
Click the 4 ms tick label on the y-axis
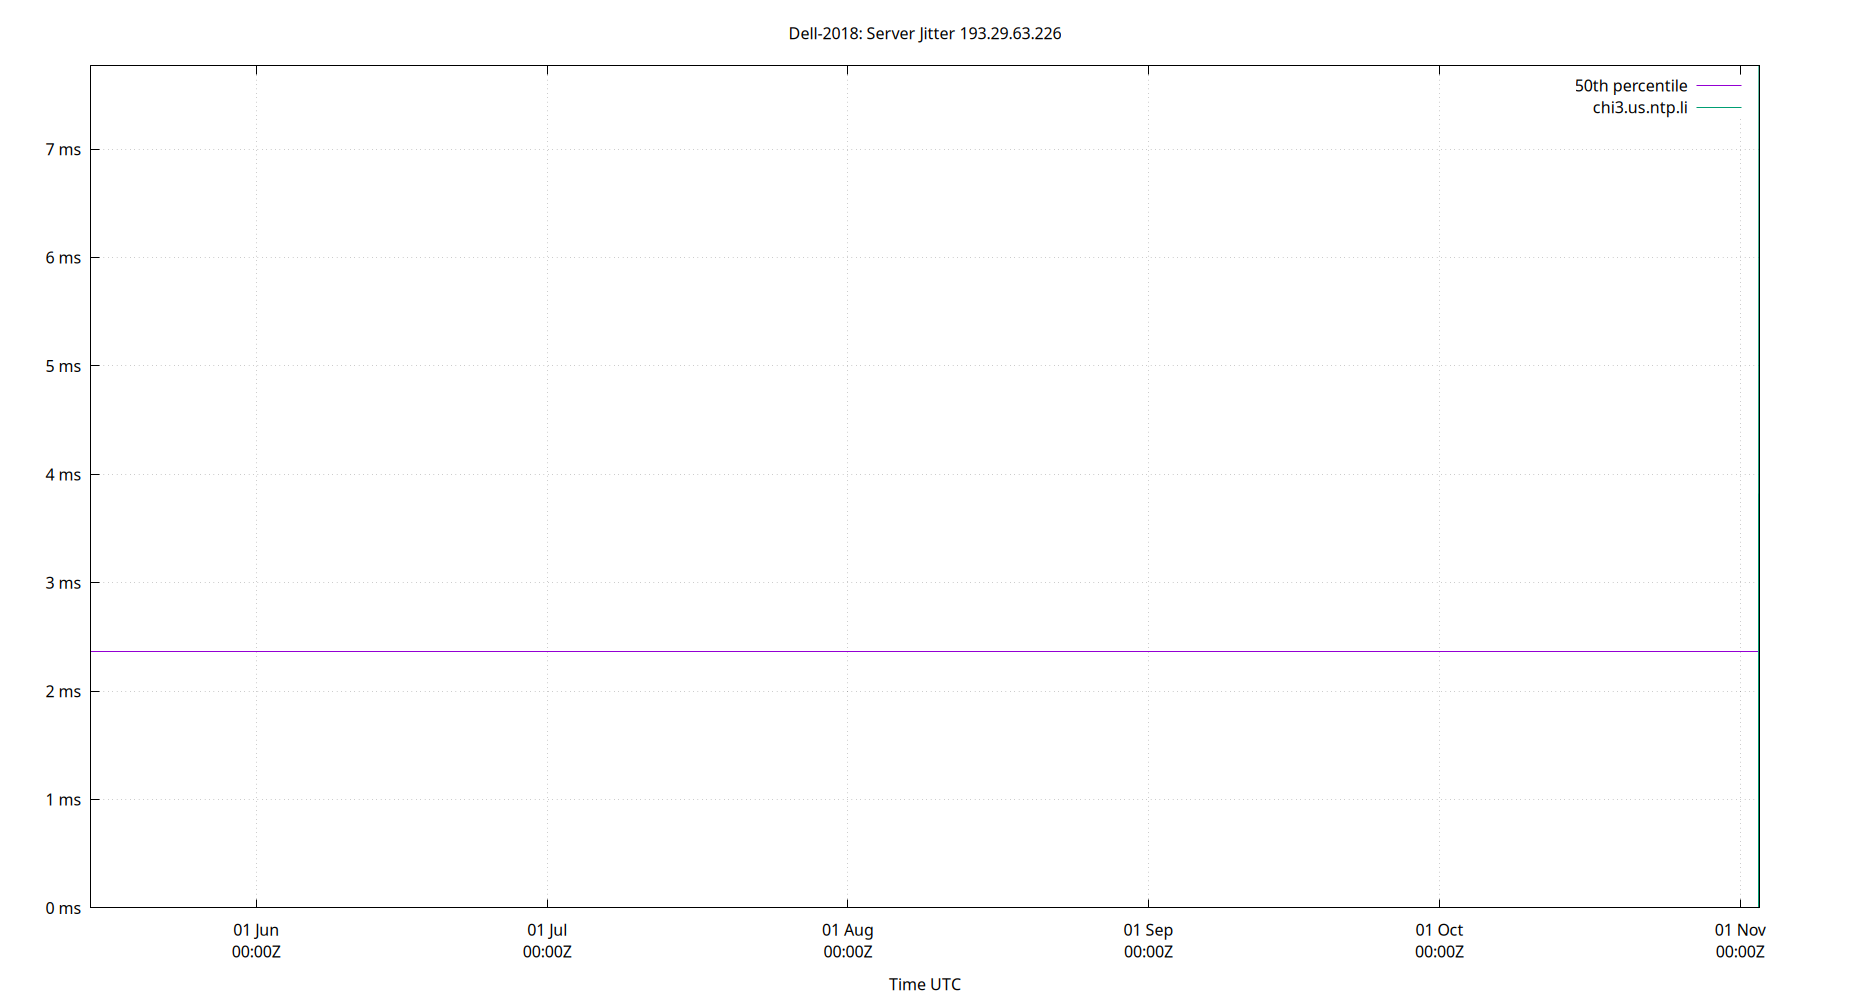tap(63, 475)
